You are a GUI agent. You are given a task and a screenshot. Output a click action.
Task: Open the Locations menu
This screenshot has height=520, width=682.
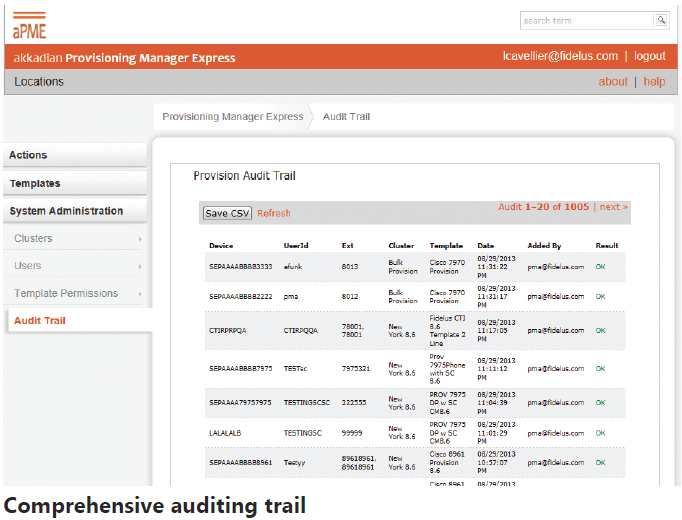[40, 82]
